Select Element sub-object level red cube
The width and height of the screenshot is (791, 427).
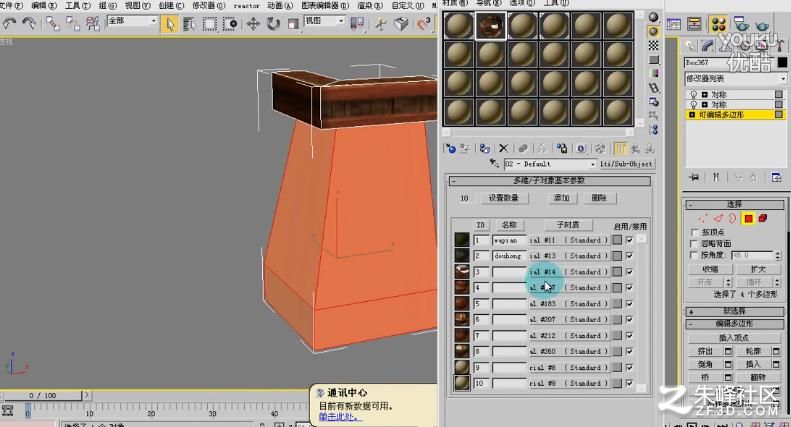(x=763, y=218)
